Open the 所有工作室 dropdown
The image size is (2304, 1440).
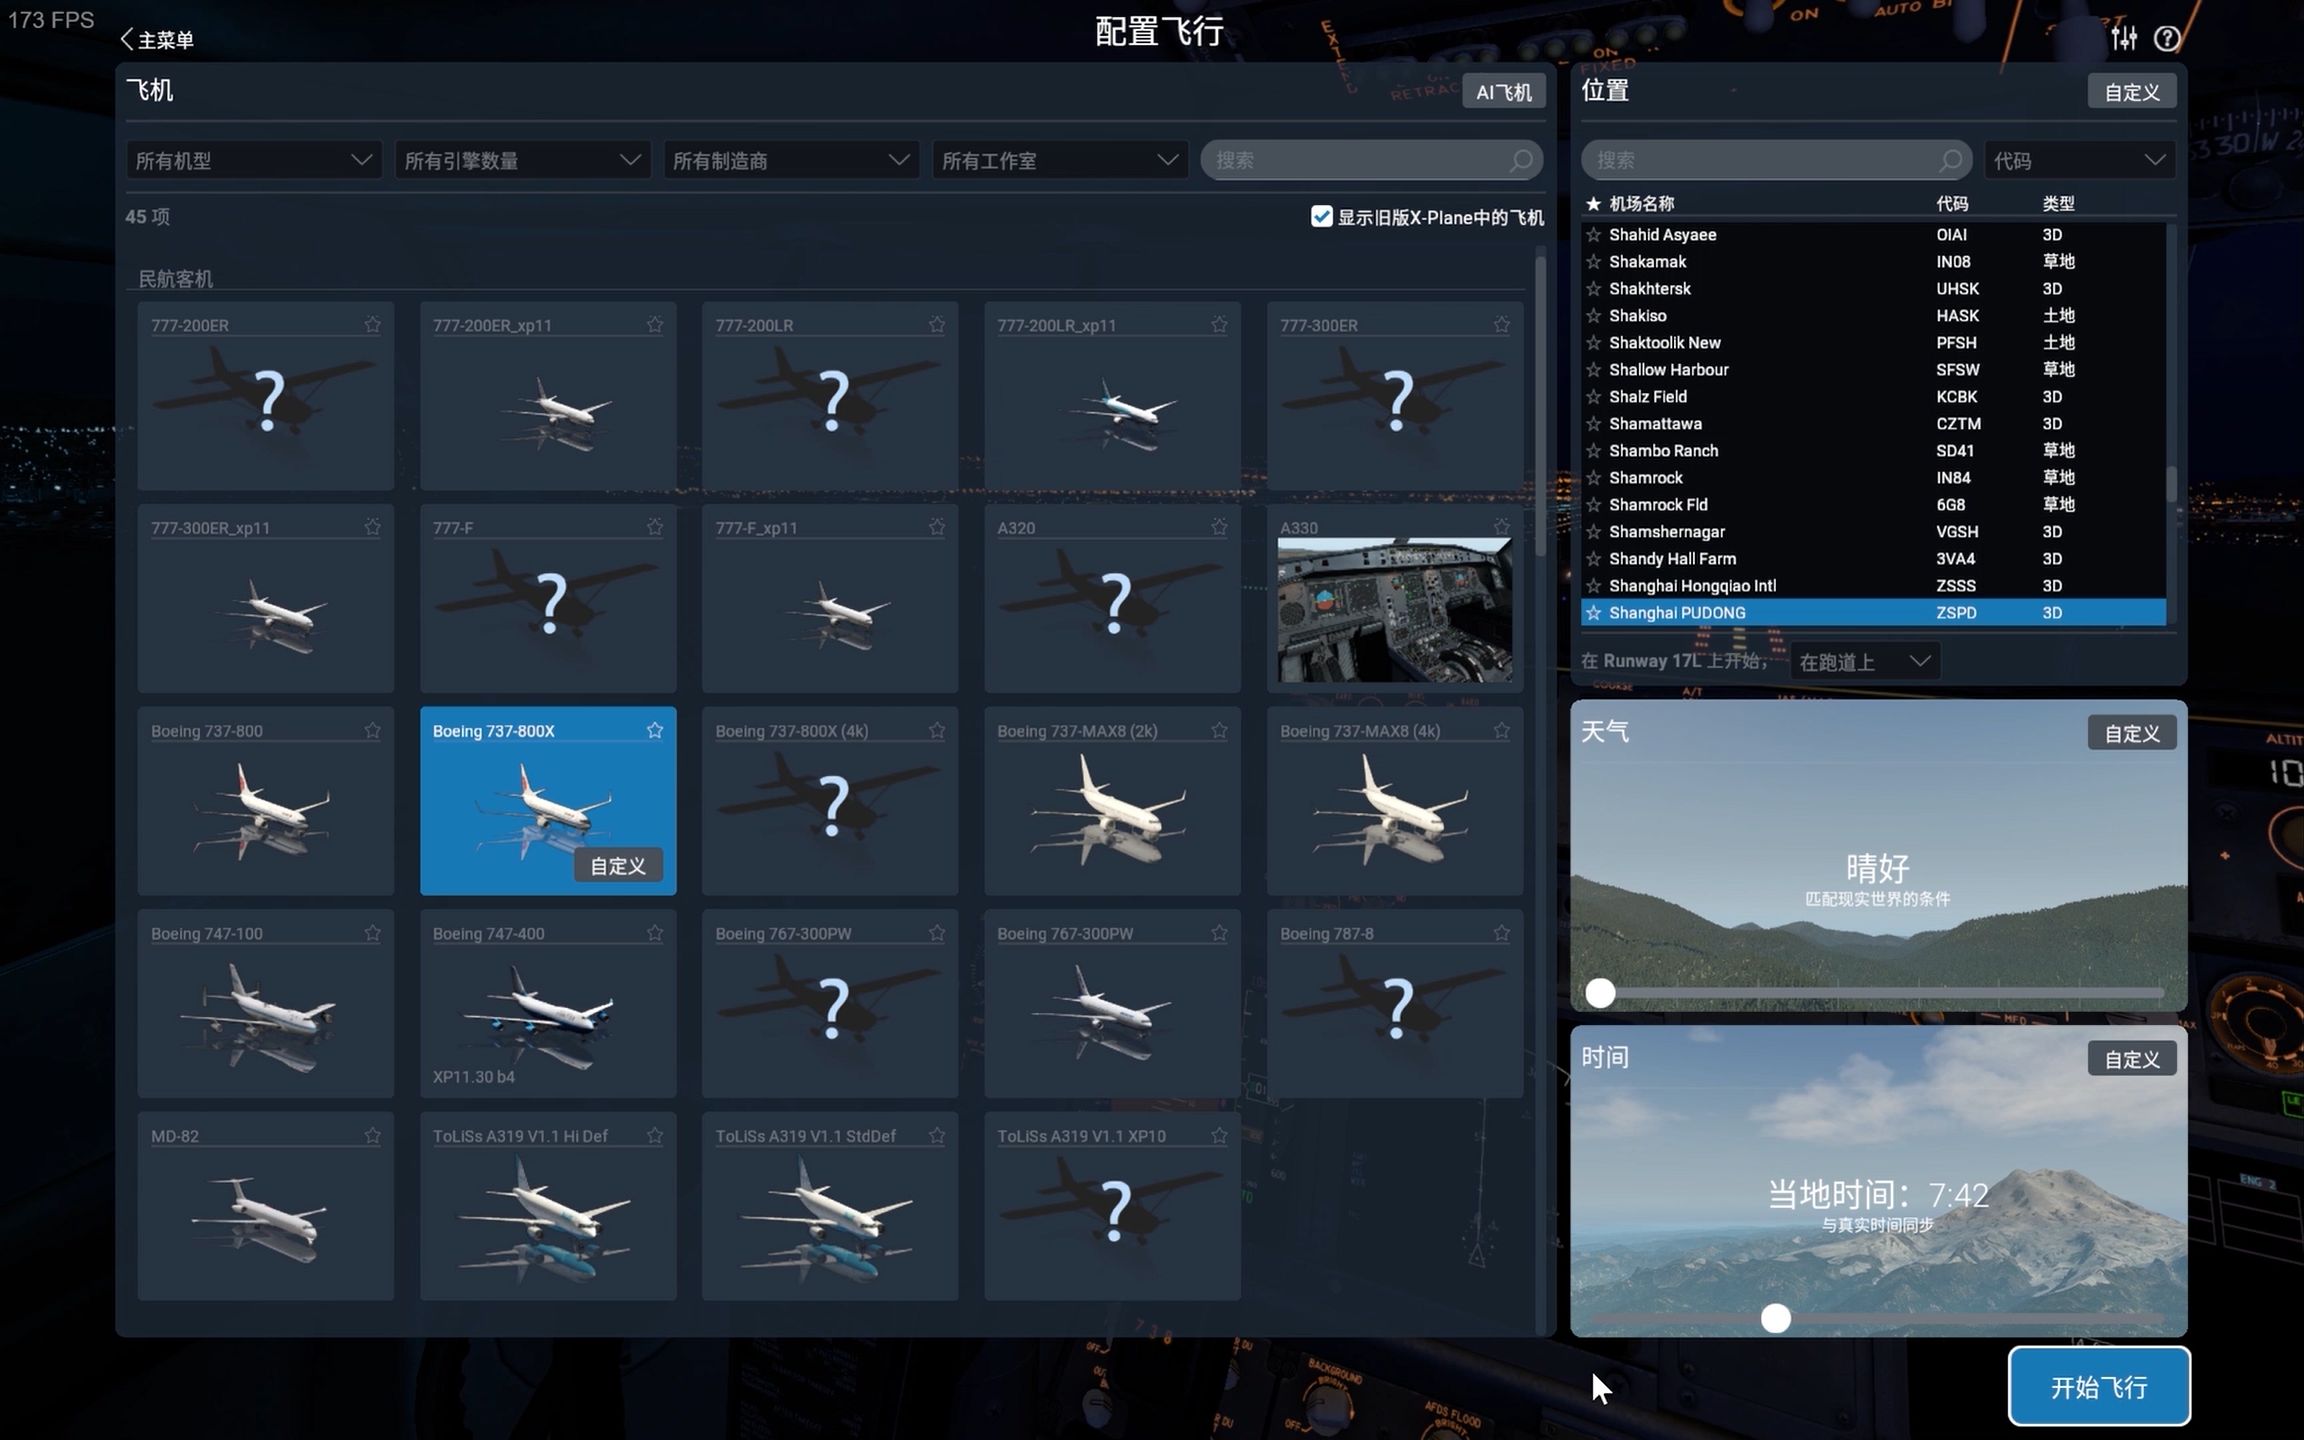(1060, 160)
